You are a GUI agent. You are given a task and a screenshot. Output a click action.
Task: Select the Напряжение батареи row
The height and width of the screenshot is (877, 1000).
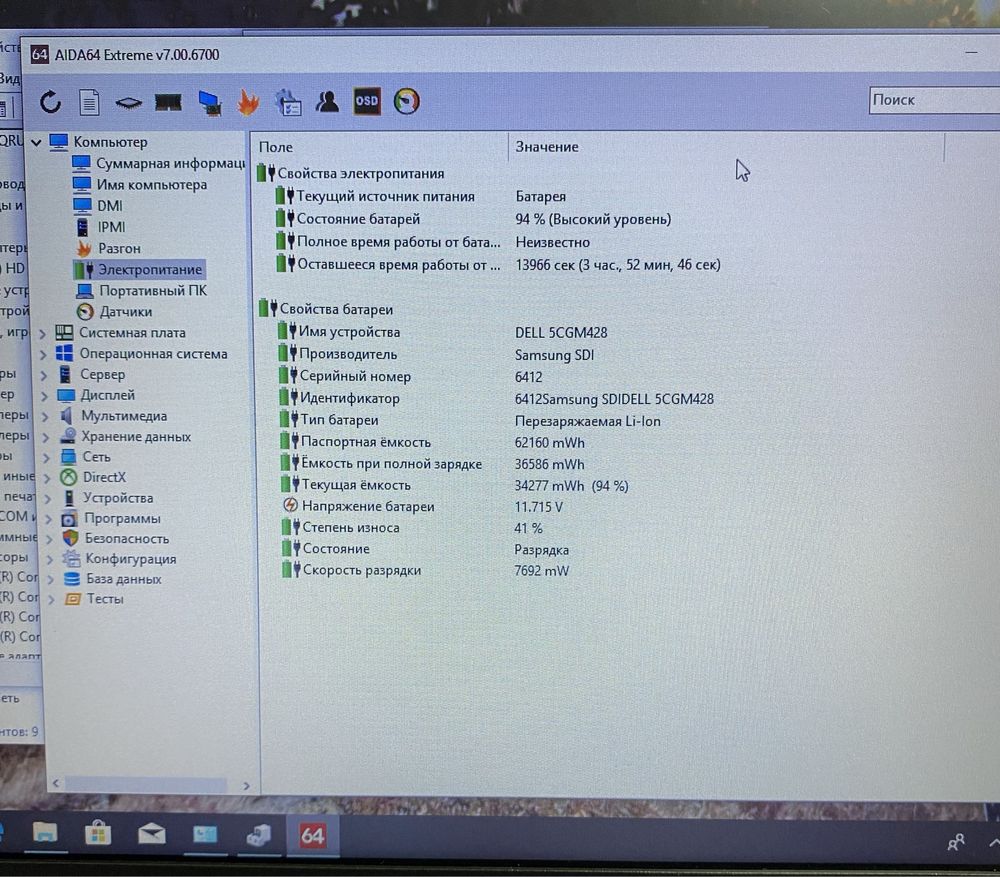(x=423, y=506)
